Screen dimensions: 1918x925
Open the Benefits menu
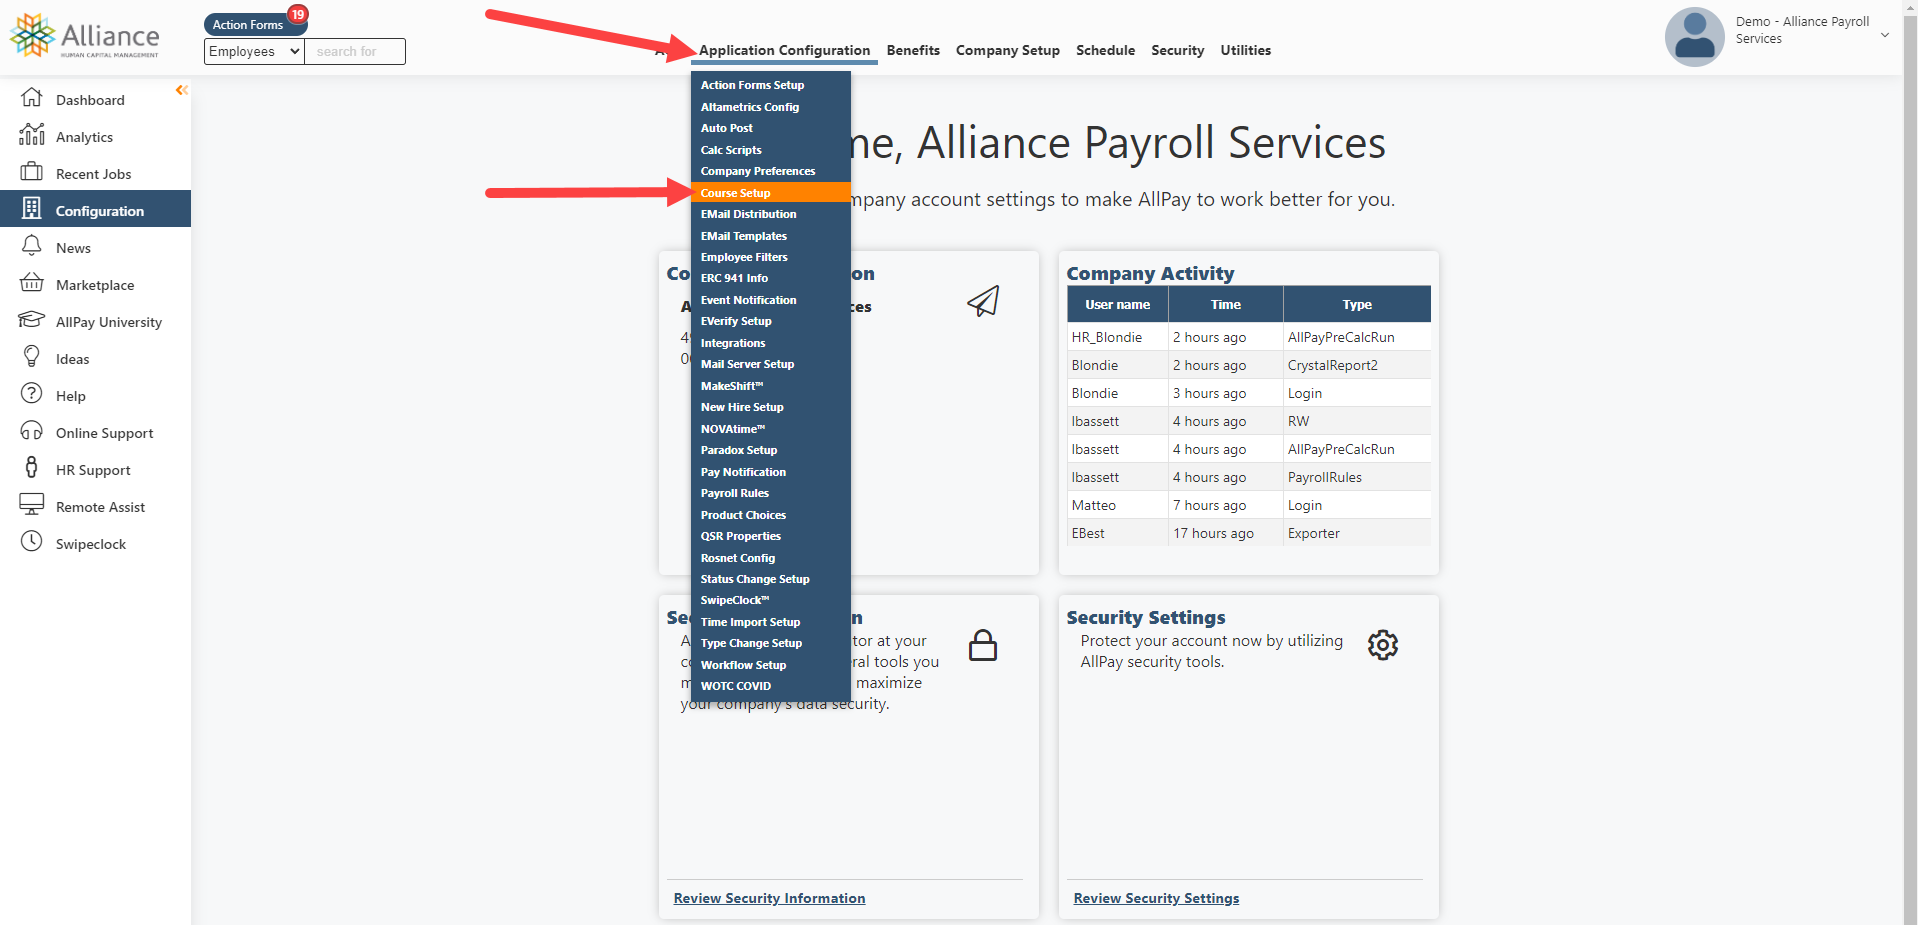(x=913, y=50)
